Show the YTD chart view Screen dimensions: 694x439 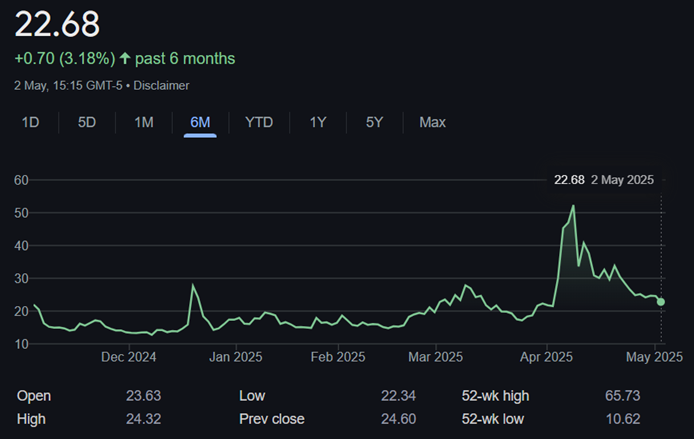click(x=259, y=122)
